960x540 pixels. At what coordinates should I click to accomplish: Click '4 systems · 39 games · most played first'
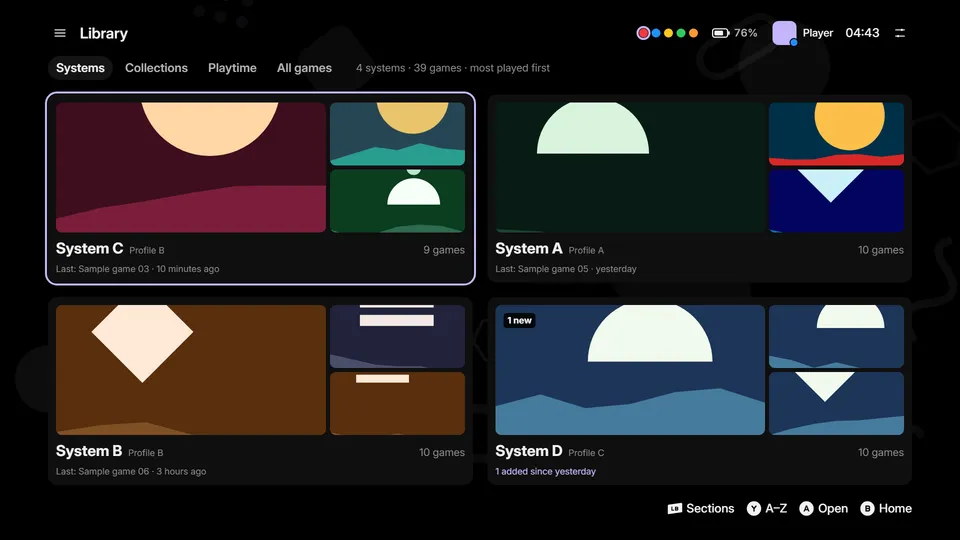click(x=453, y=68)
